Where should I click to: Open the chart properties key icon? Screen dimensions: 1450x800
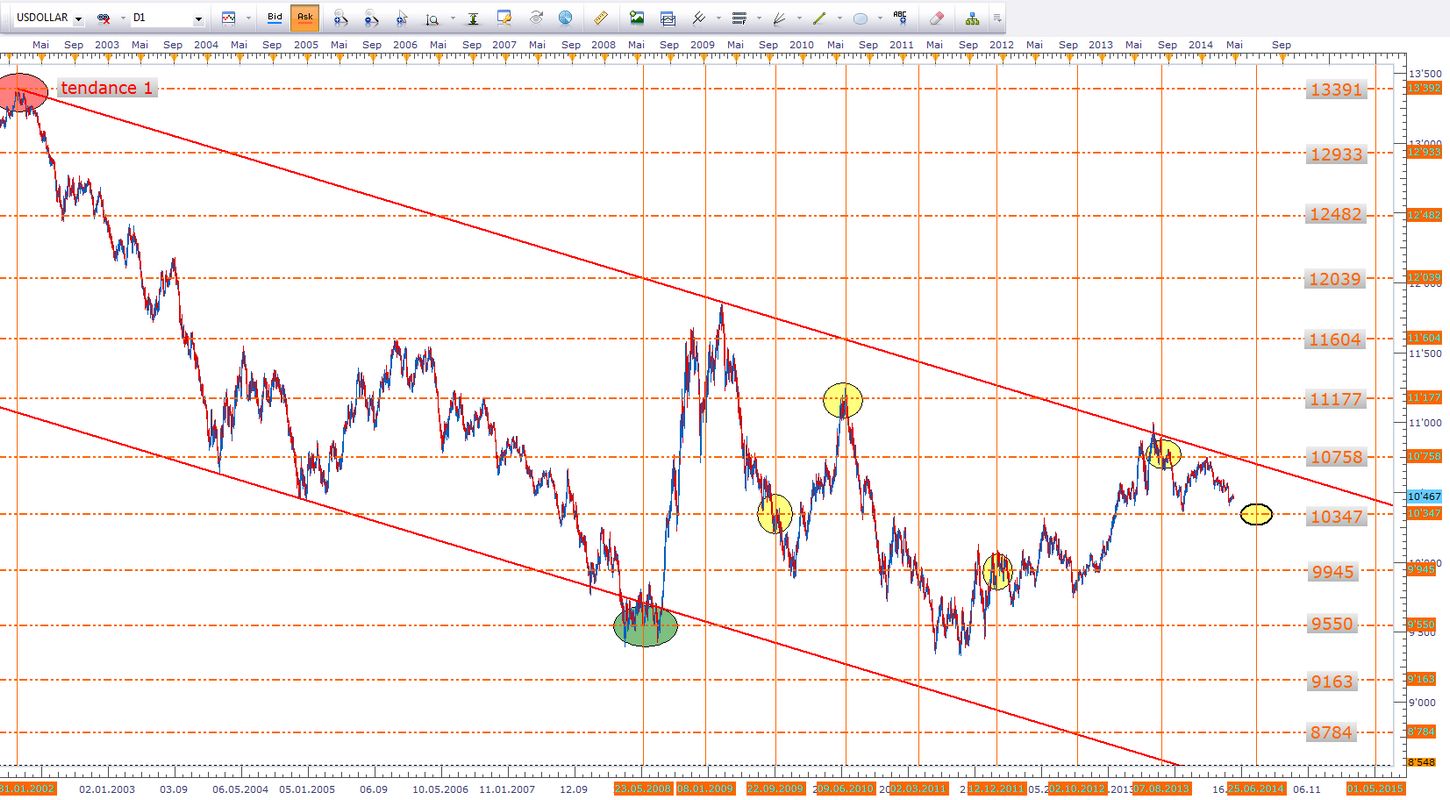[505, 18]
